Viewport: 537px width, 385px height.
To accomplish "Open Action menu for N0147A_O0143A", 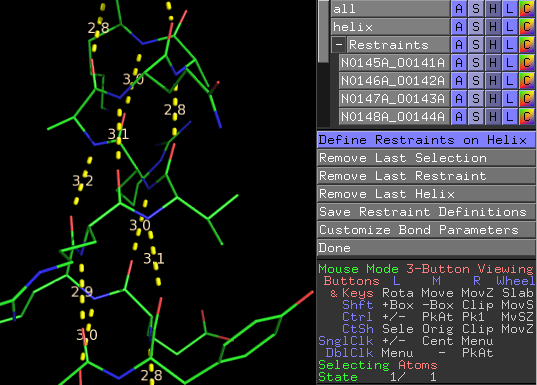I will pos(459,98).
